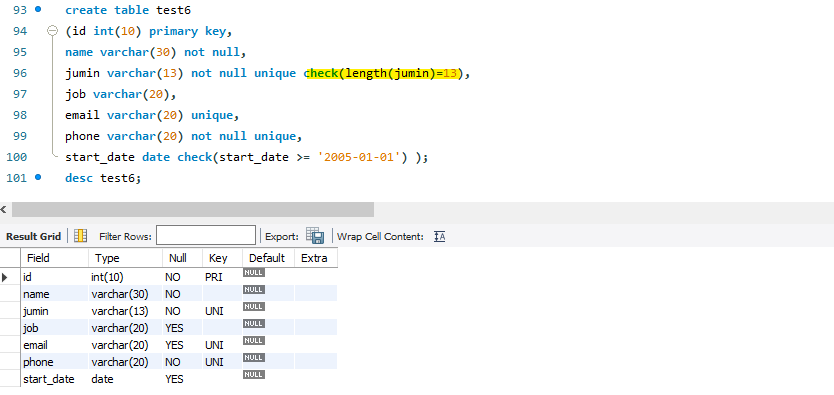Click the 'UNI' key cell in phone row

point(222,362)
